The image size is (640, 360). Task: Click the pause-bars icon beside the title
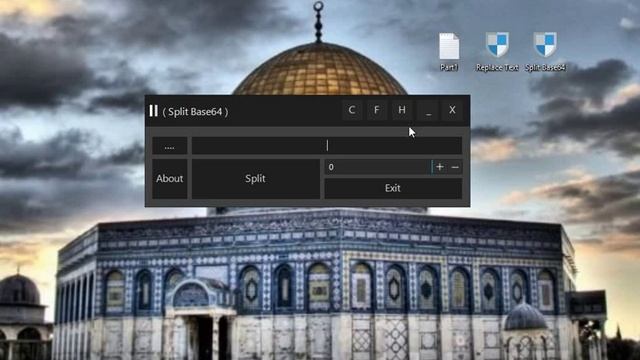(x=153, y=111)
